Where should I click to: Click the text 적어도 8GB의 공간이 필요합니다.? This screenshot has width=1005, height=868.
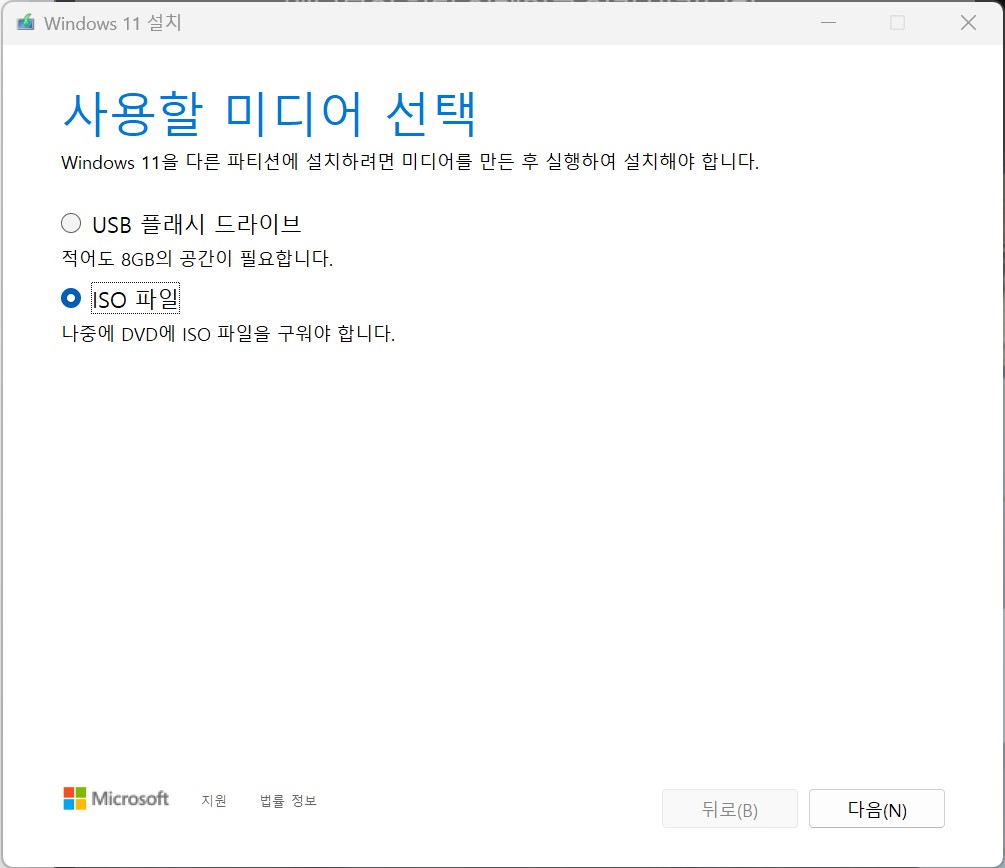[197, 259]
